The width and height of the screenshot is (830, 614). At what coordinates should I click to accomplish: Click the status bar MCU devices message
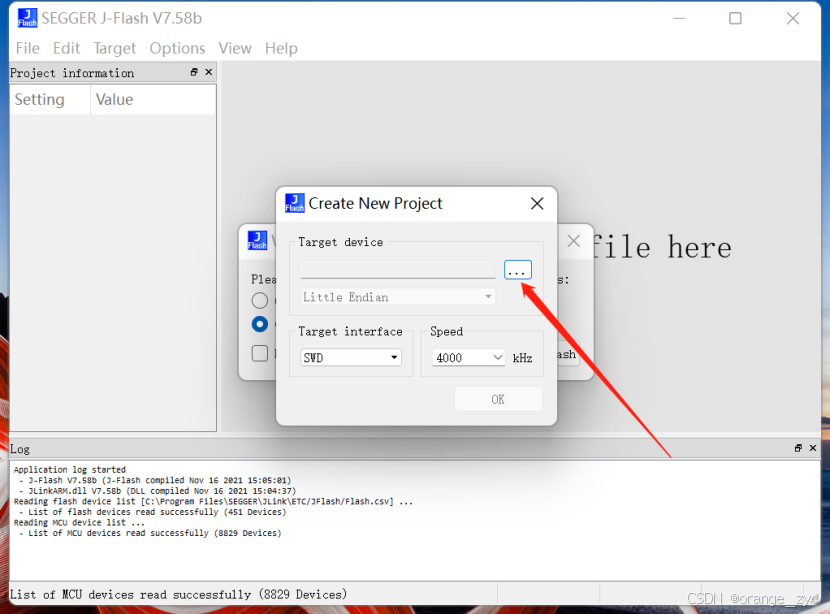[178, 594]
